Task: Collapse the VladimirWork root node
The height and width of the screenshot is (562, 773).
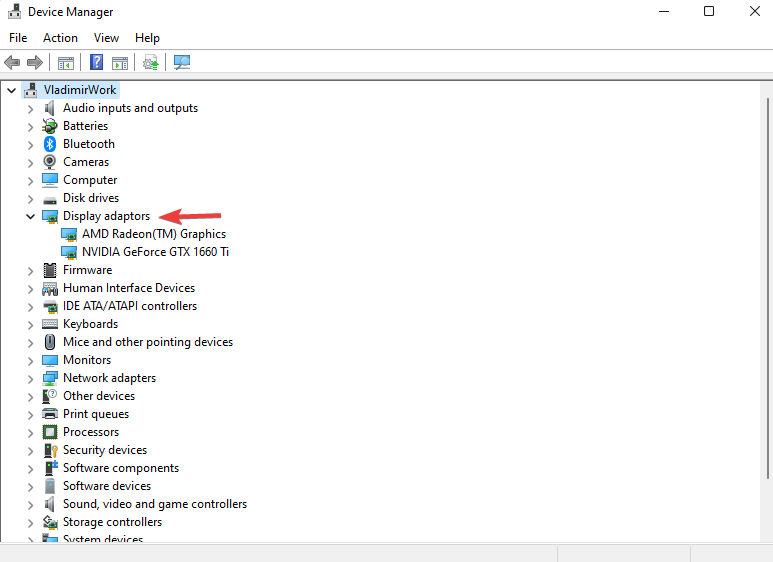Action: [x=11, y=90]
